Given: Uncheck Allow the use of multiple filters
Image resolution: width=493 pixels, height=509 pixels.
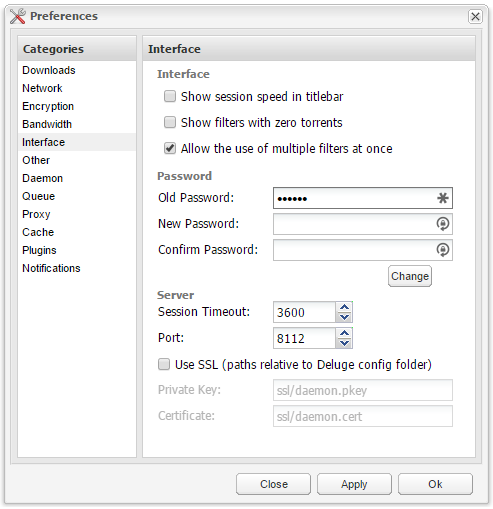Looking at the screenshot, I should (170, 148).
